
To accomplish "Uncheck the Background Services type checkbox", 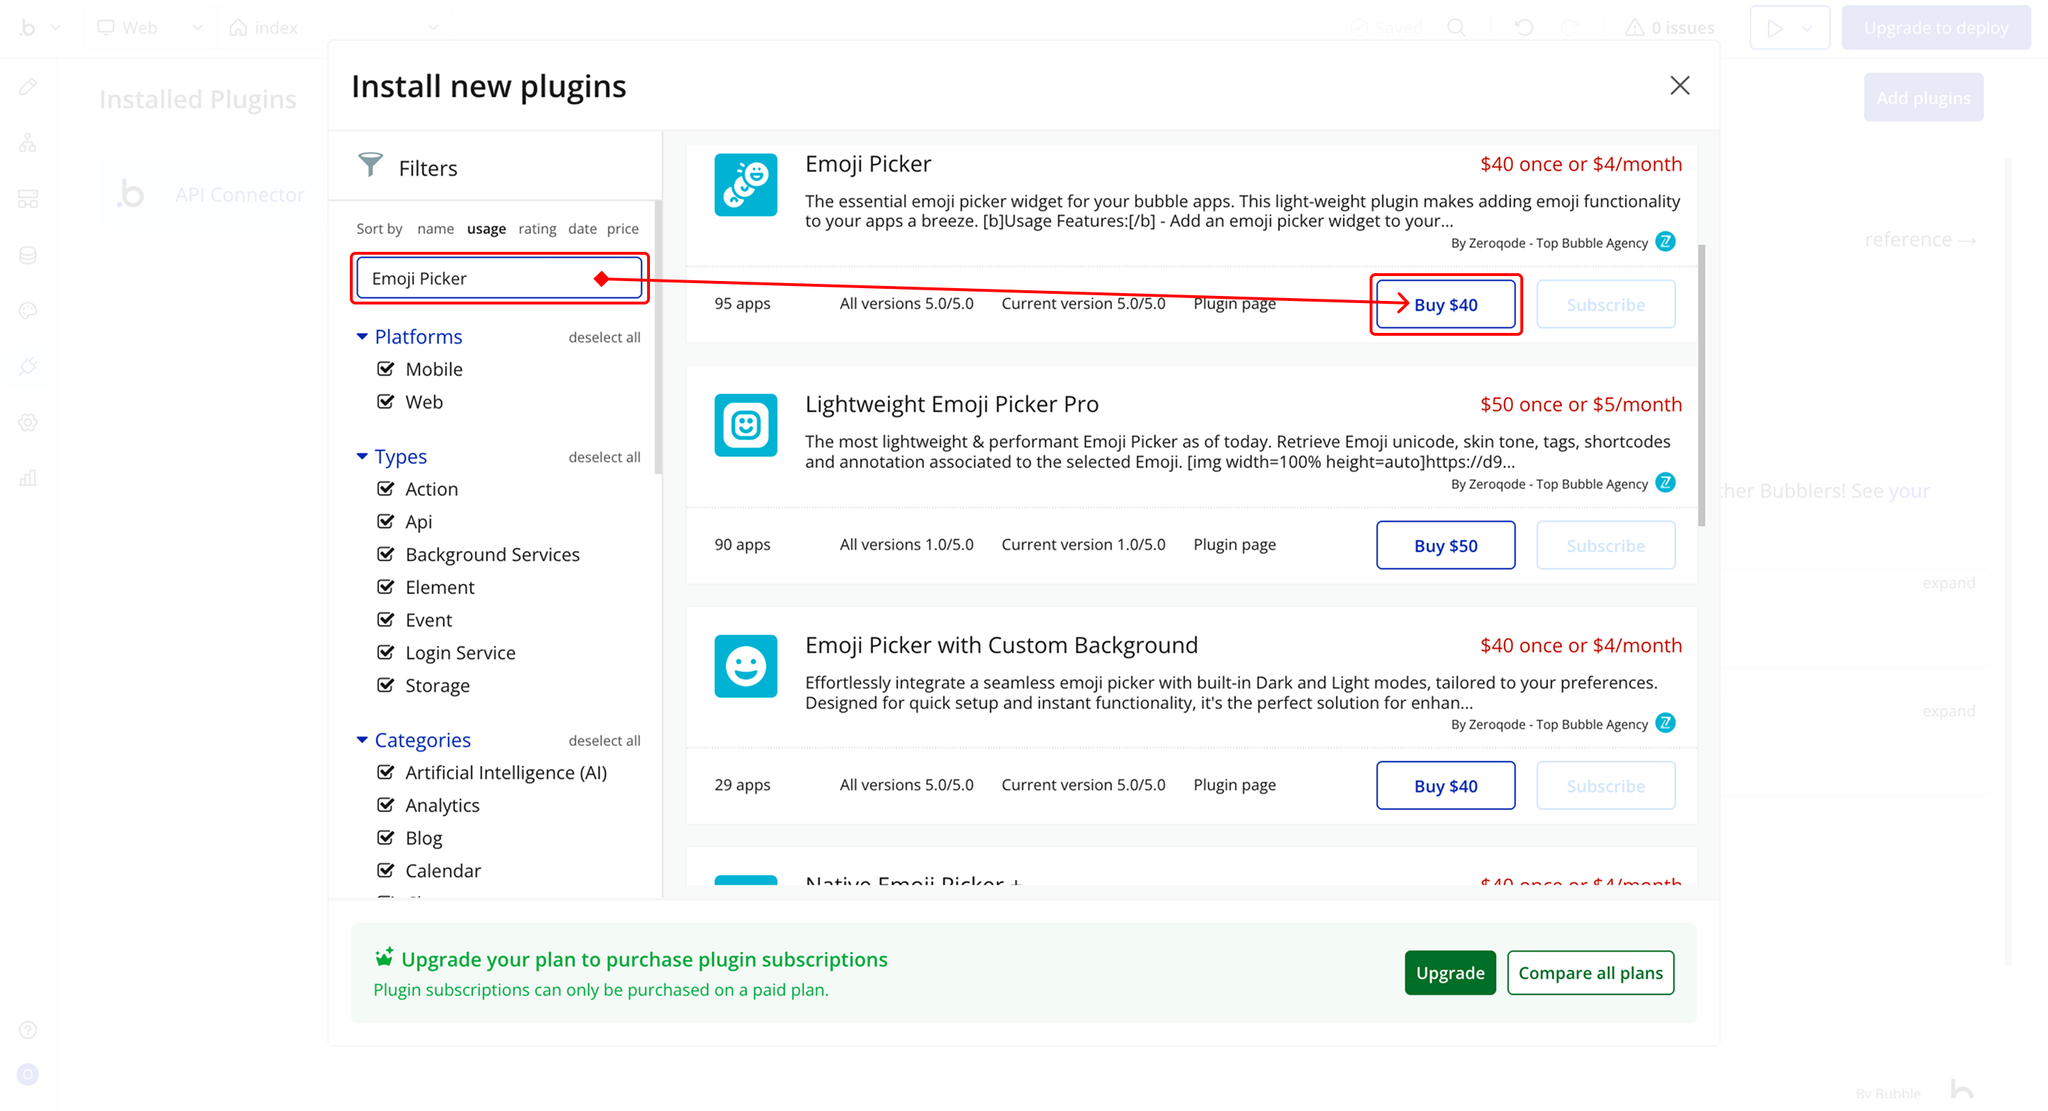I will tap(386, 554).
